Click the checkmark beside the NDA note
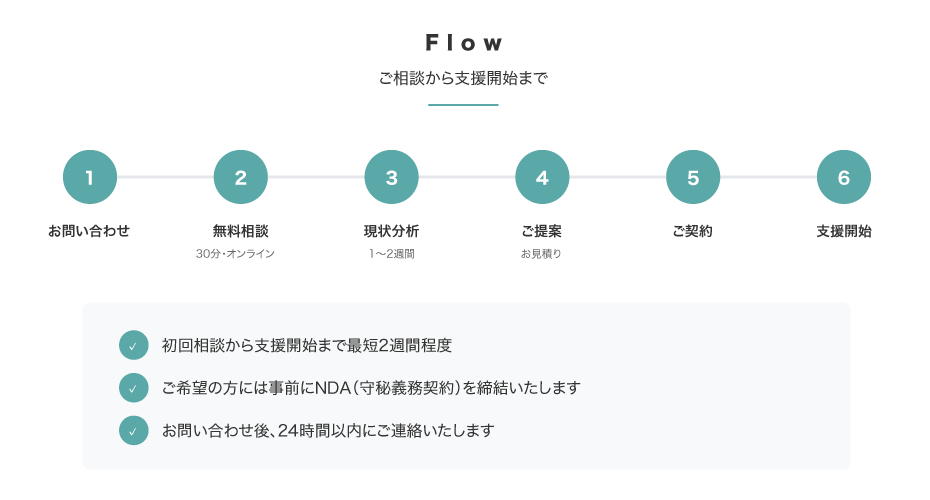930x500 pixels. pyautogui.click(x=133, y=387)
